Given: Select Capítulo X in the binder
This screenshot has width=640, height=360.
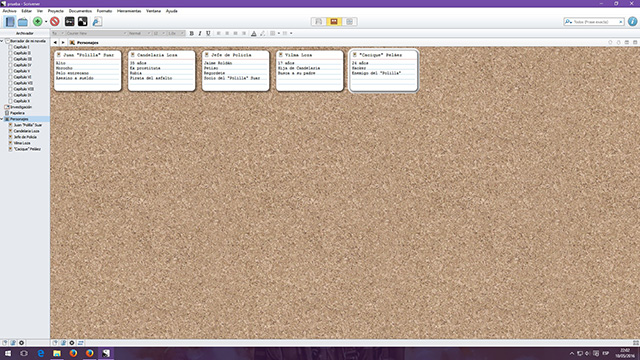Looking at the screenshot, I should 22,101.
